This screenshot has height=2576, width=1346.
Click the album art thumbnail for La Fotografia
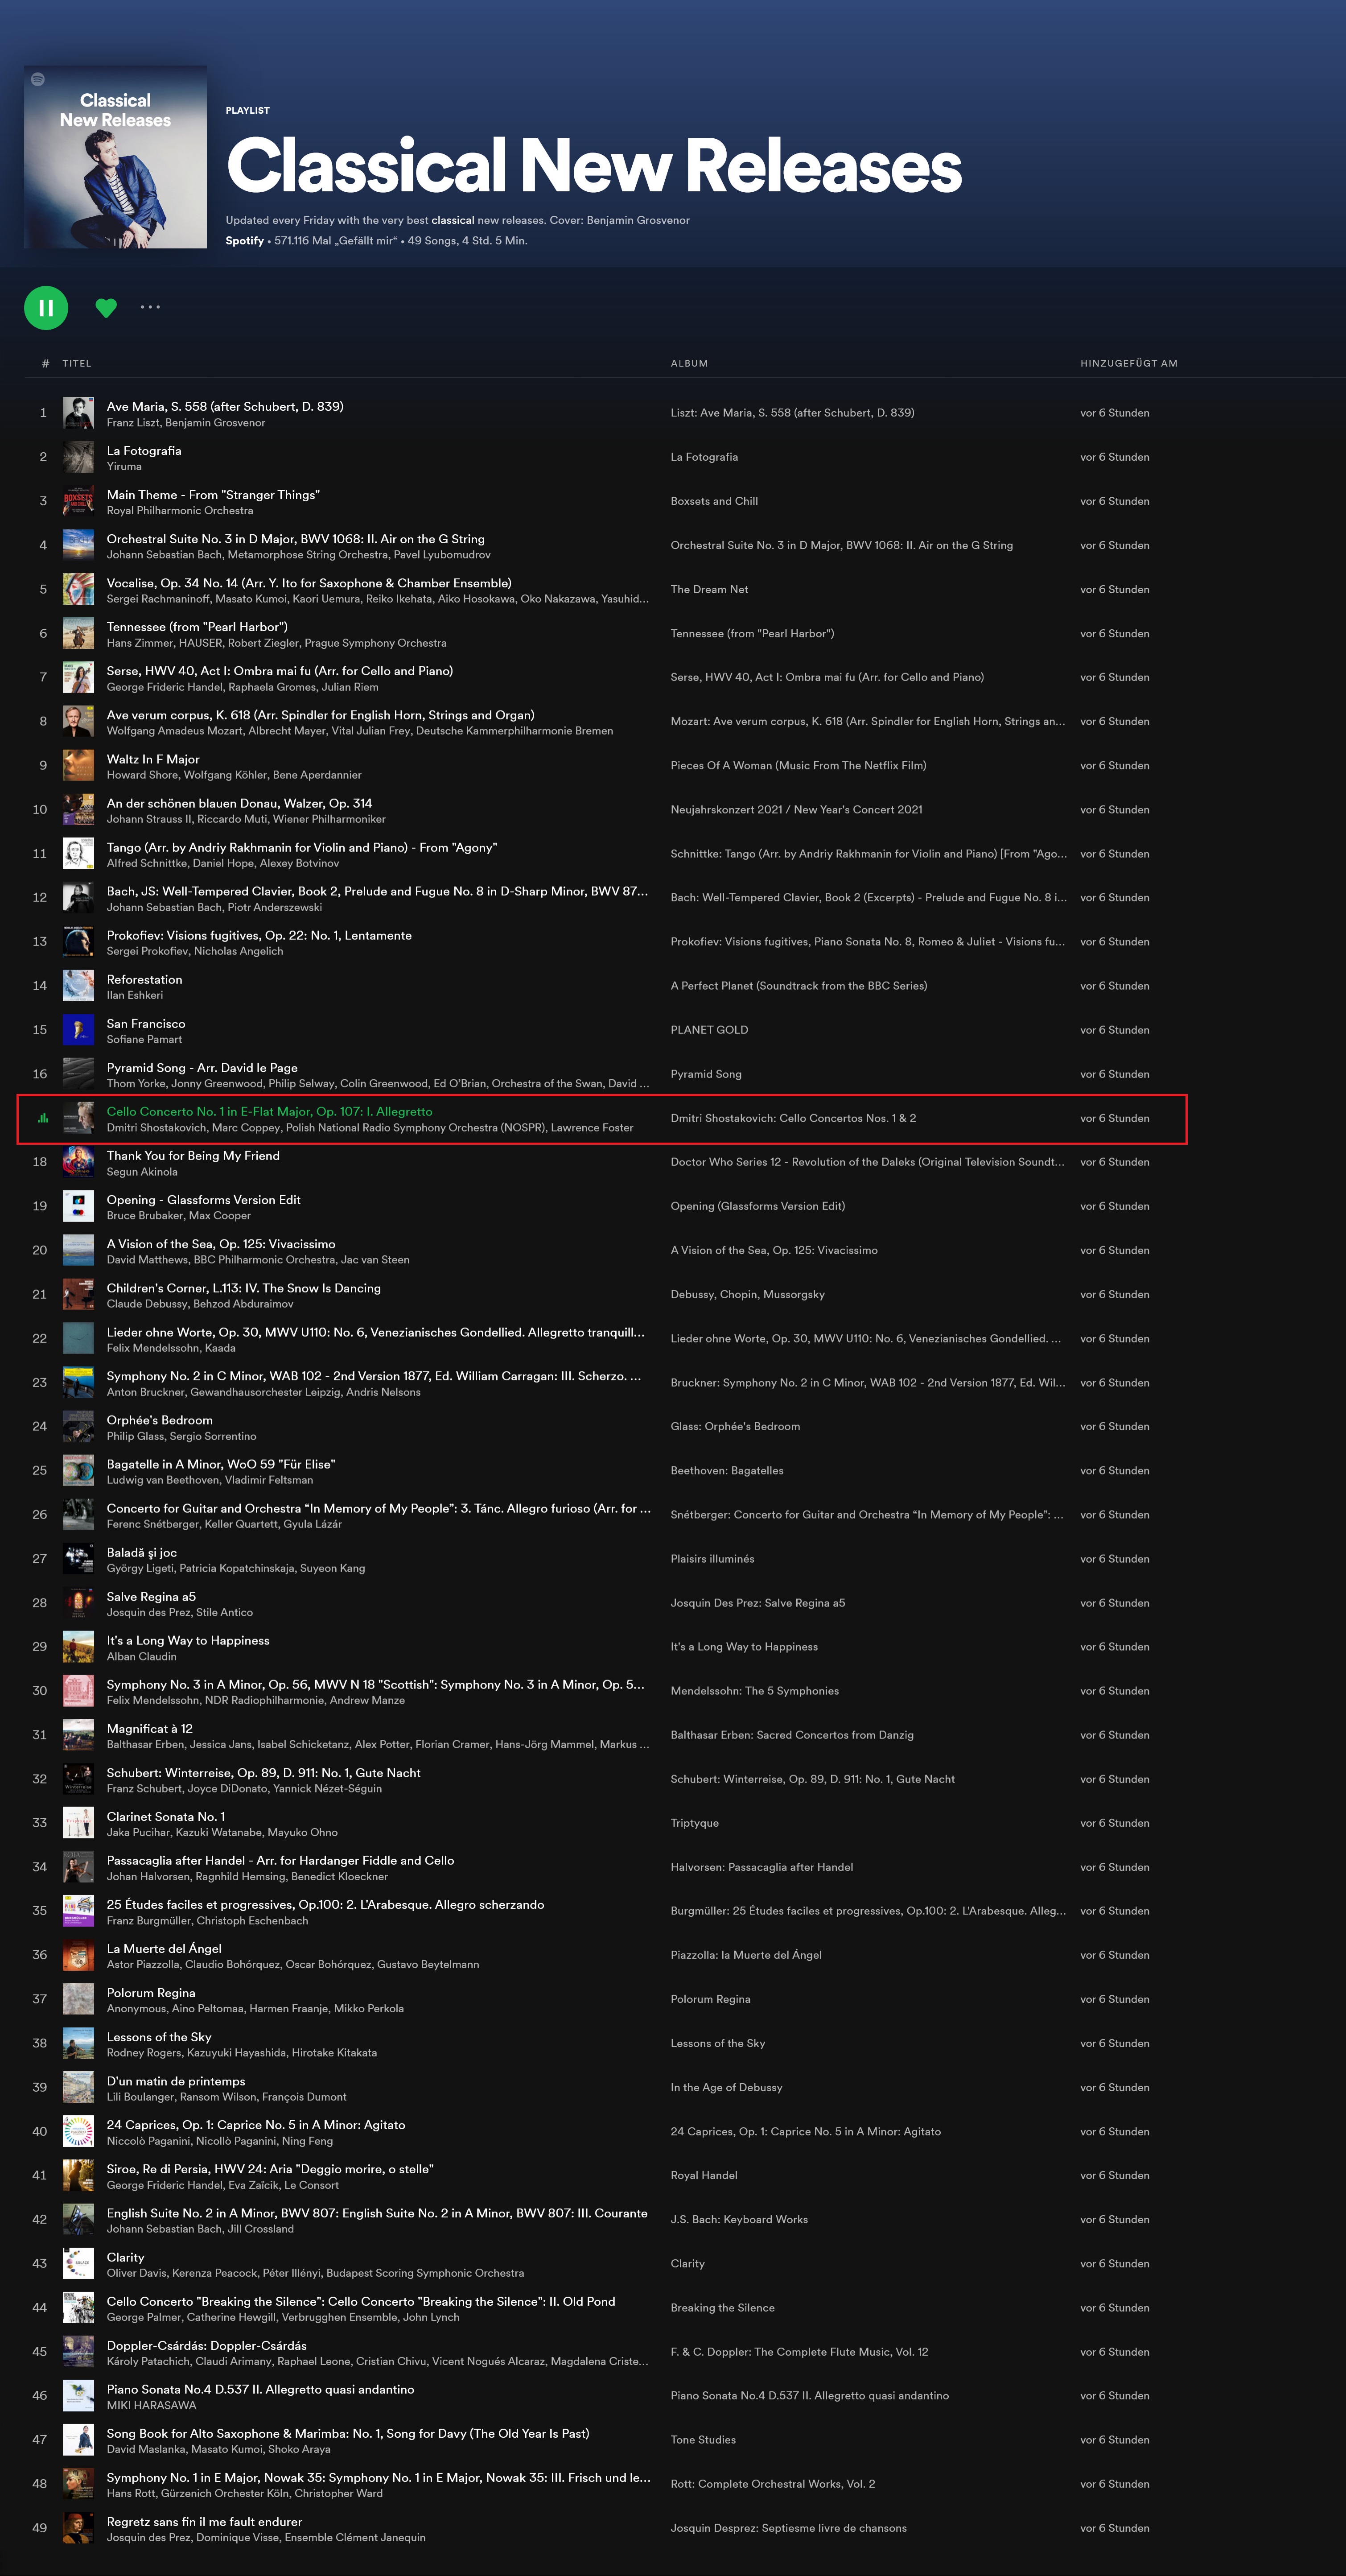coord(78,457)
